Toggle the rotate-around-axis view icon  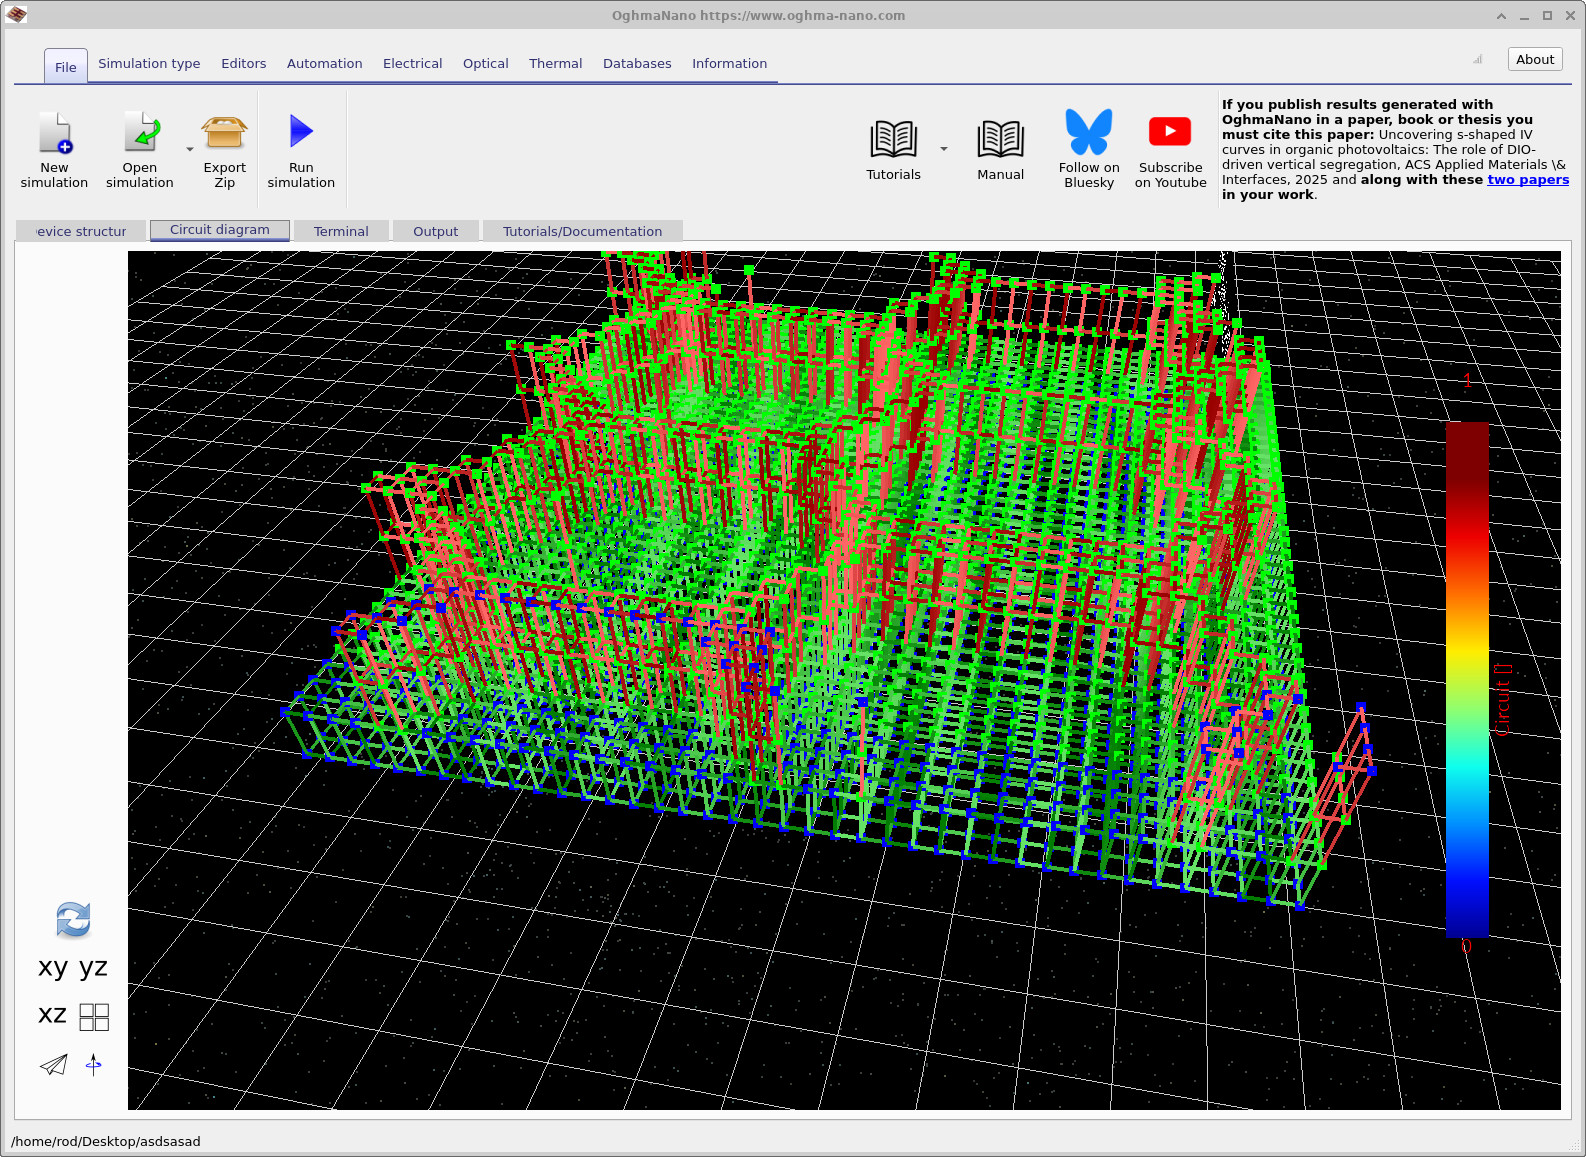coord(94,1065)
